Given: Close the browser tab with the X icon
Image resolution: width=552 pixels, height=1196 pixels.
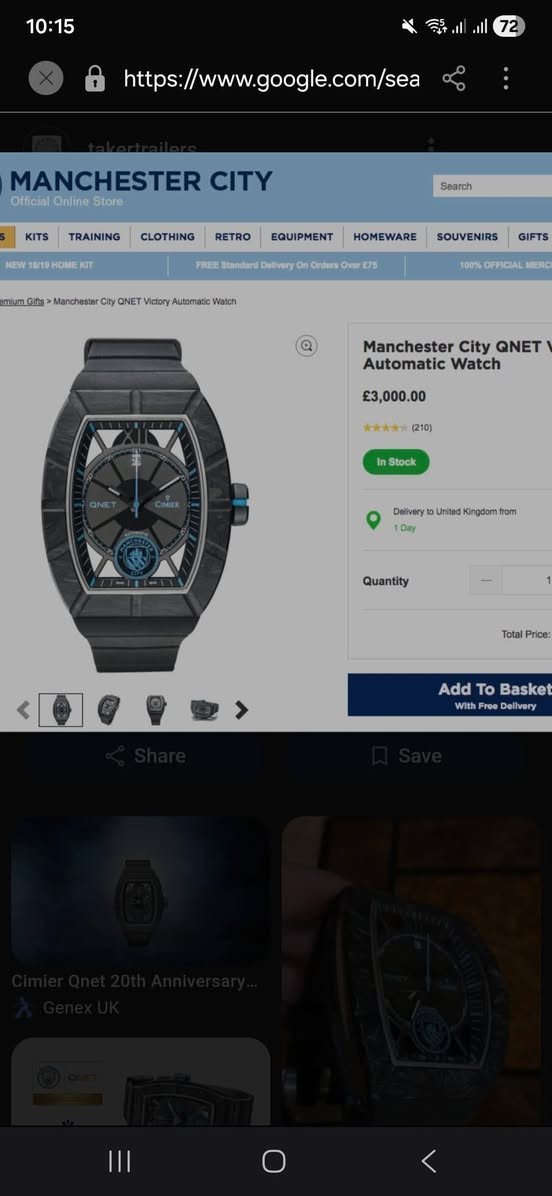Looking at the screenshot, I should pyautogui.click(x=46, y=78).
